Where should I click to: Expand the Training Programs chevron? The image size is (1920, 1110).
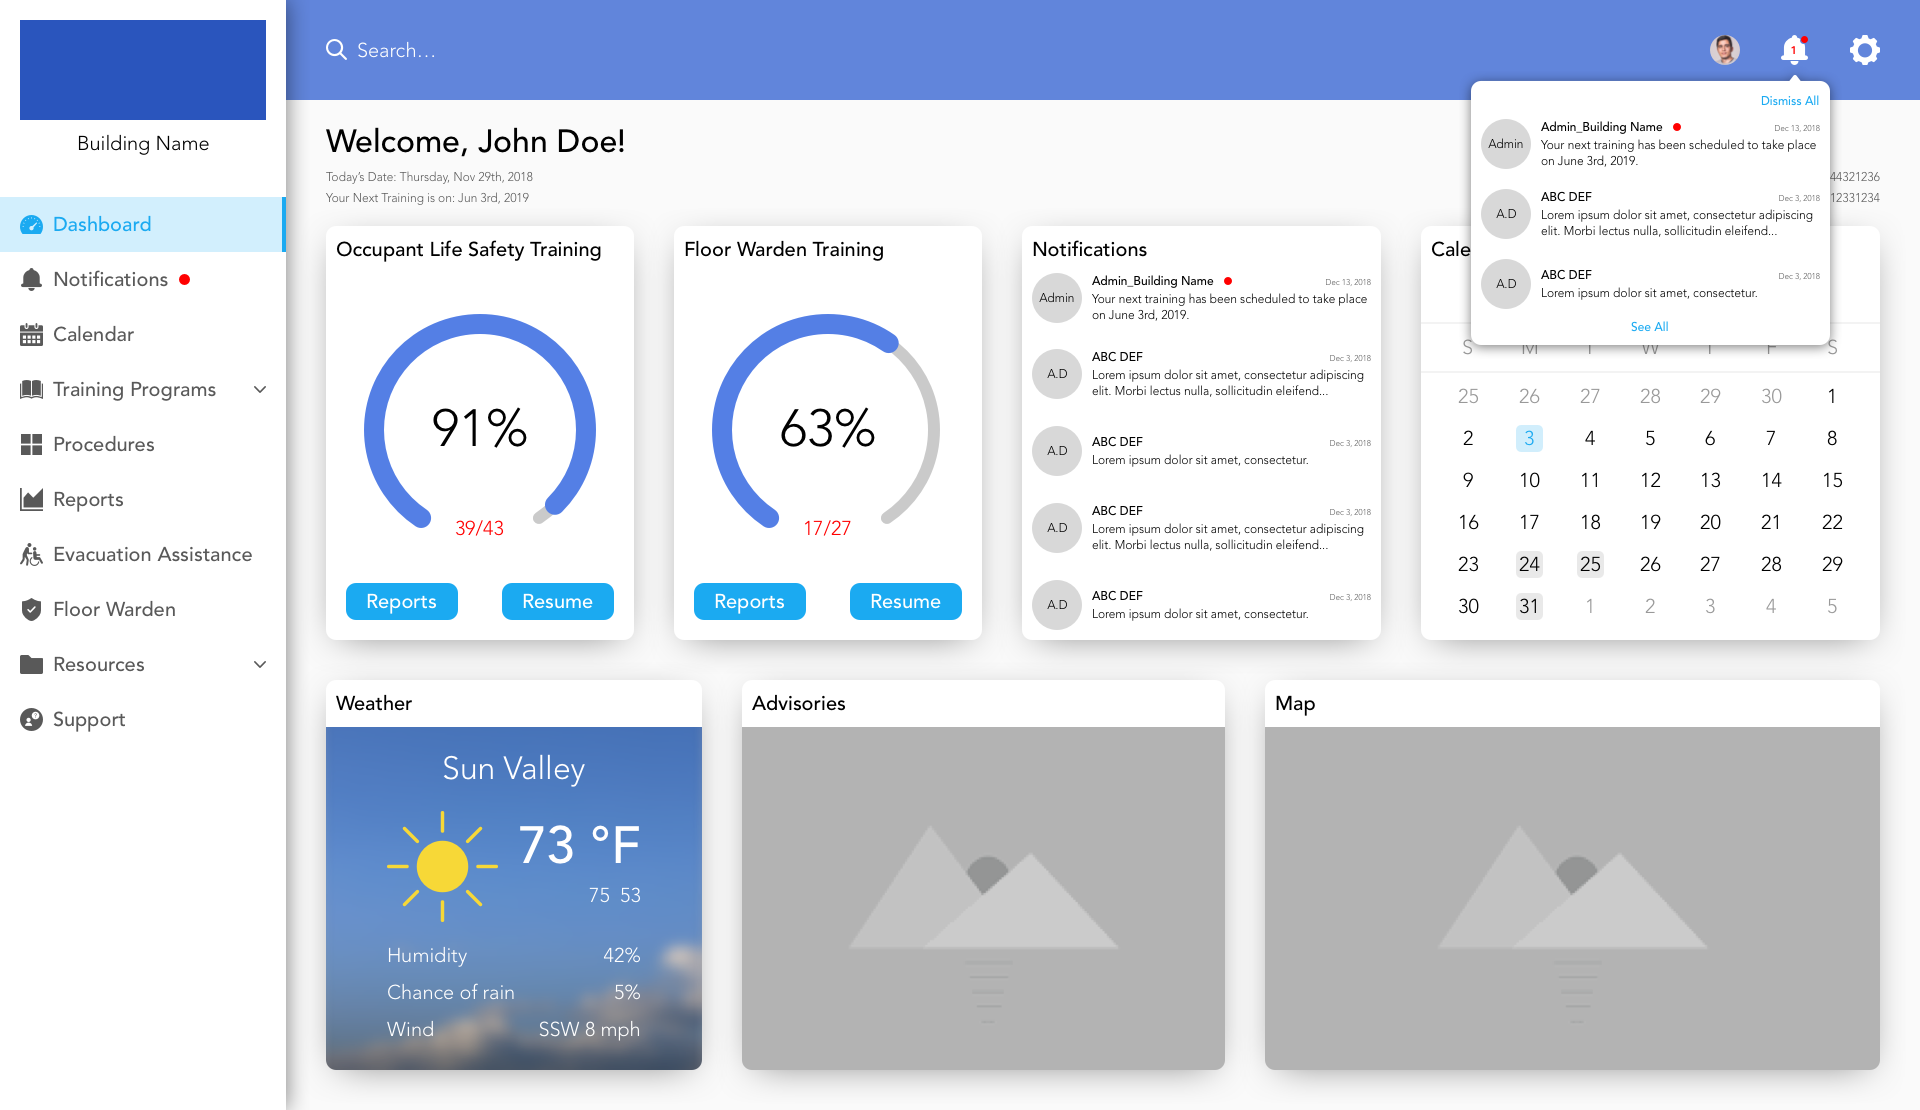coord(260,390)
